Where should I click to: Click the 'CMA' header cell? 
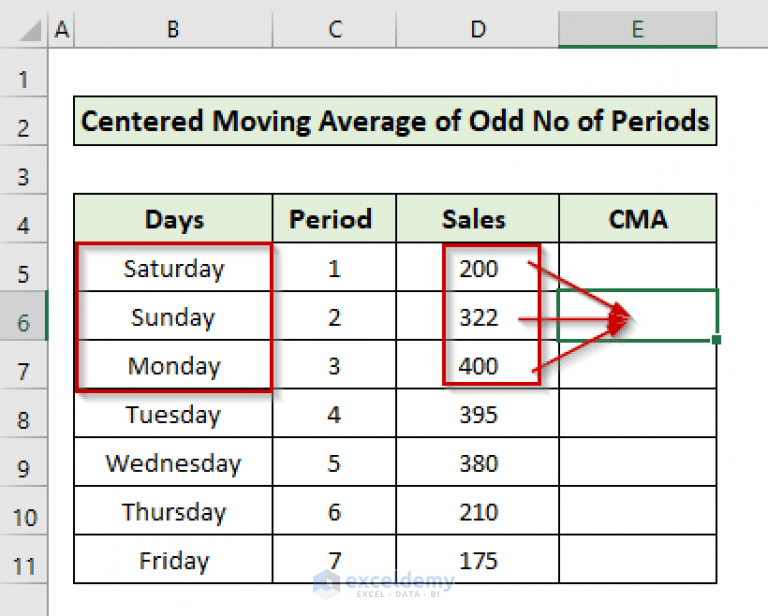(x=637, y=218)
